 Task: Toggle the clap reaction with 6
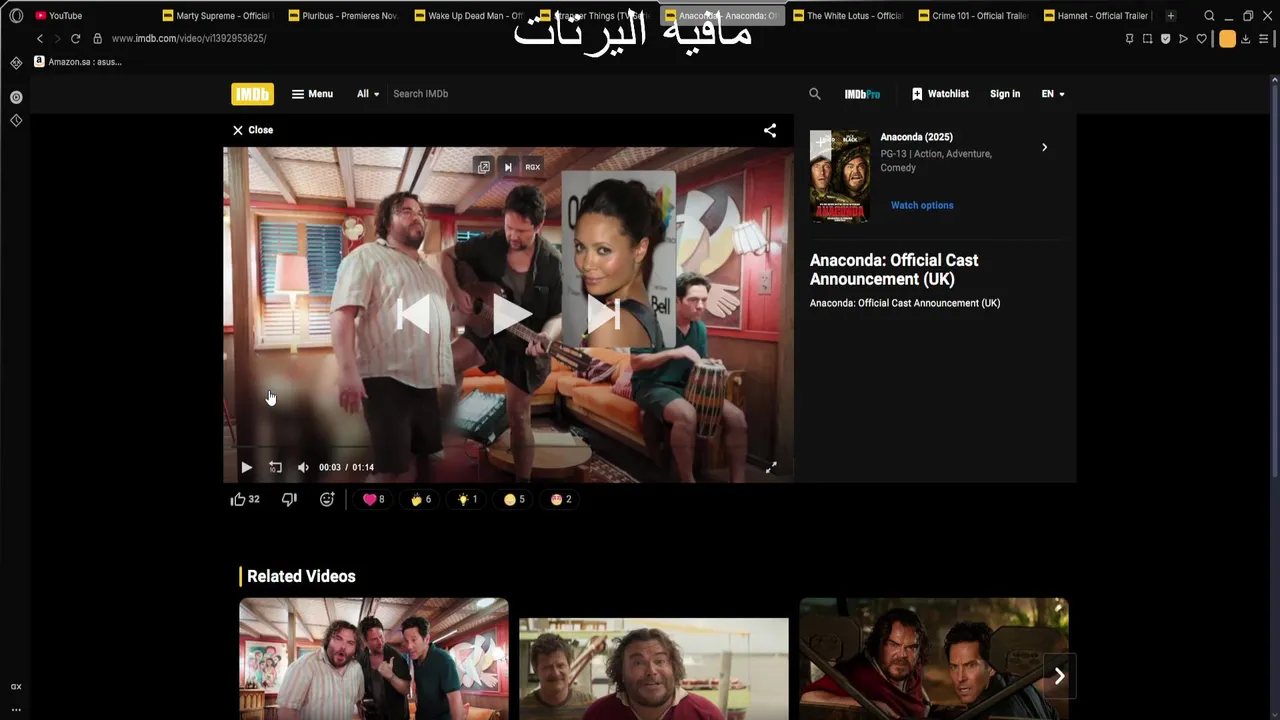(421, 499)
